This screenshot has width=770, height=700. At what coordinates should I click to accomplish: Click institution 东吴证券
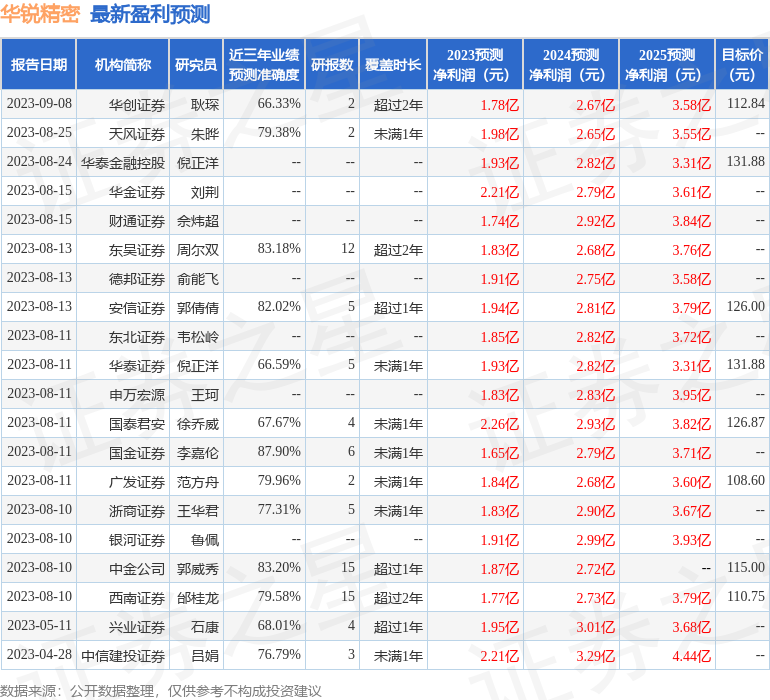click(x=137, y=250)
